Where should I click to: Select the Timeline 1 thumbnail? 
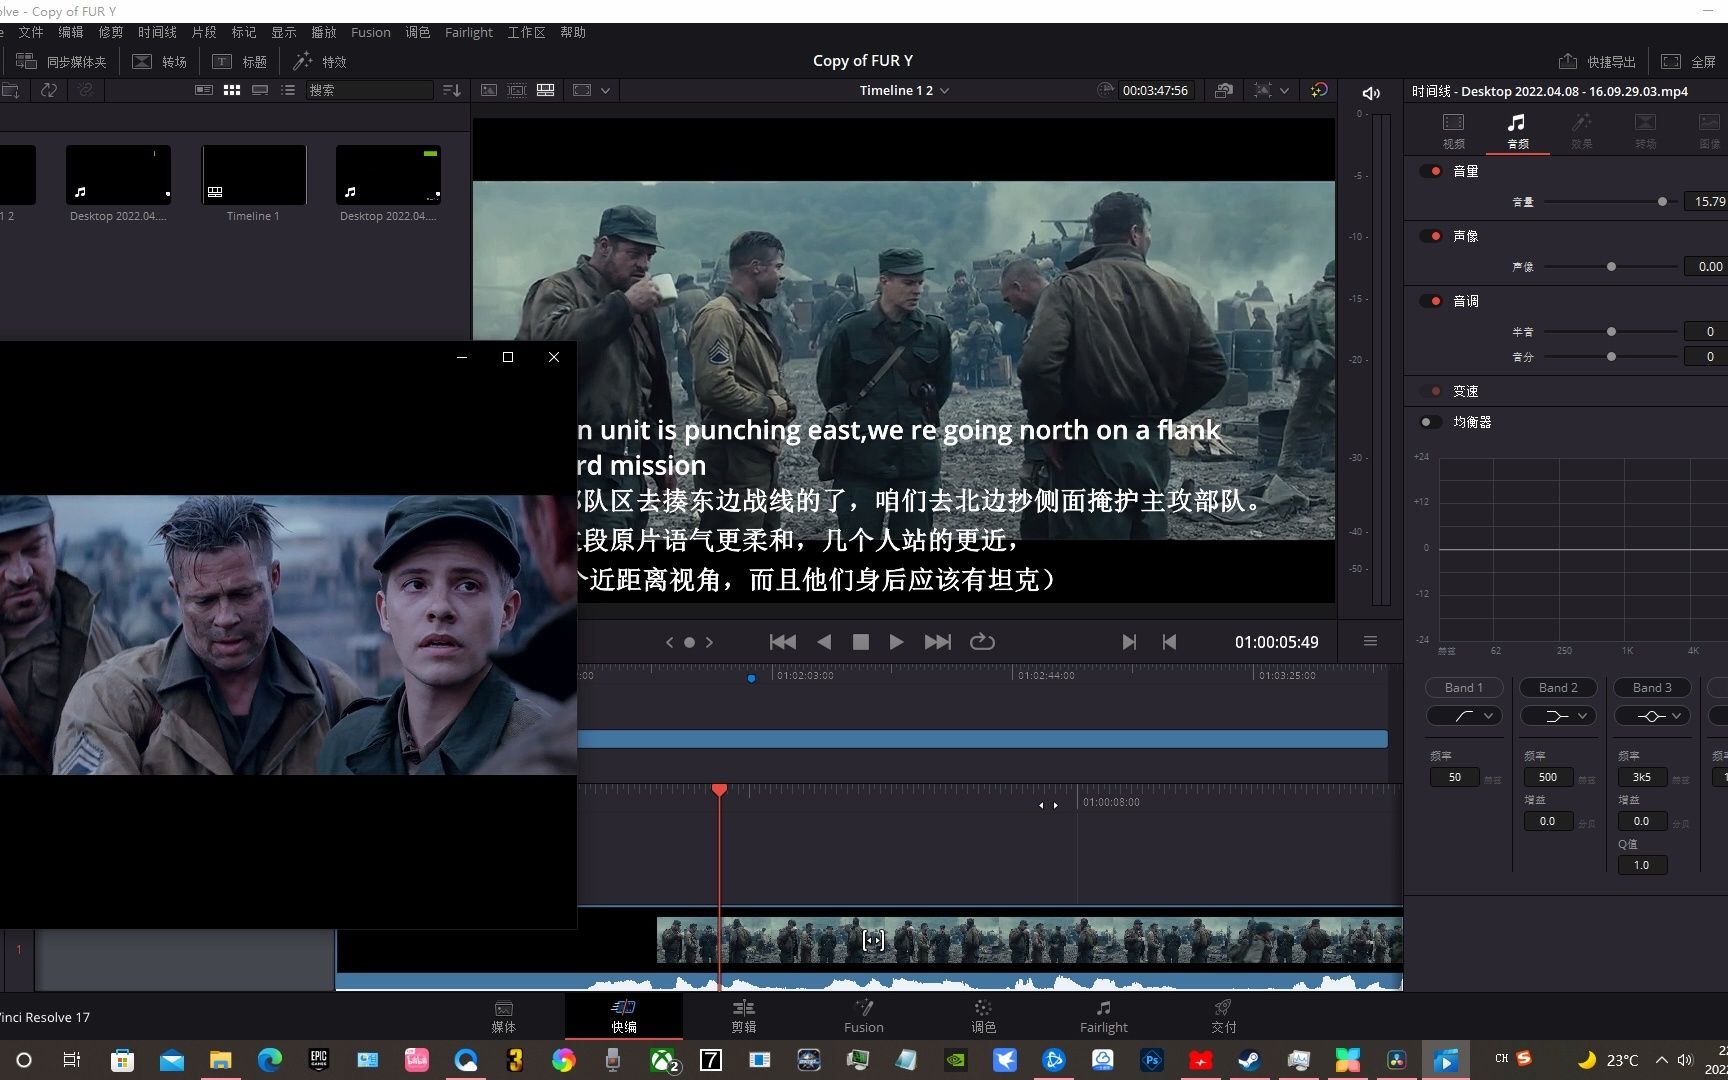pyautogui.click(x=254, y=175)
